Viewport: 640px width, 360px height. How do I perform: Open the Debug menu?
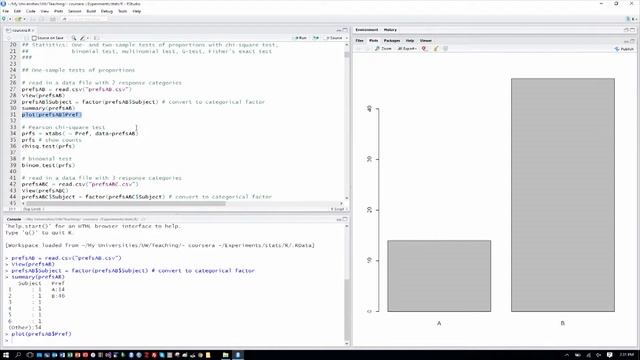tap(107, 11)
